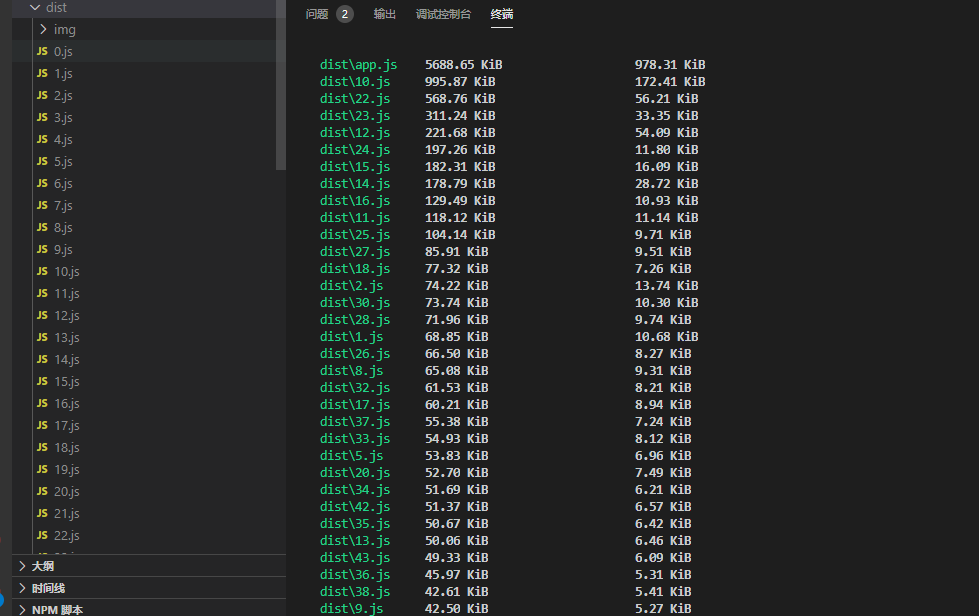Click dist\12.js in terminal output

coord(355,133)
